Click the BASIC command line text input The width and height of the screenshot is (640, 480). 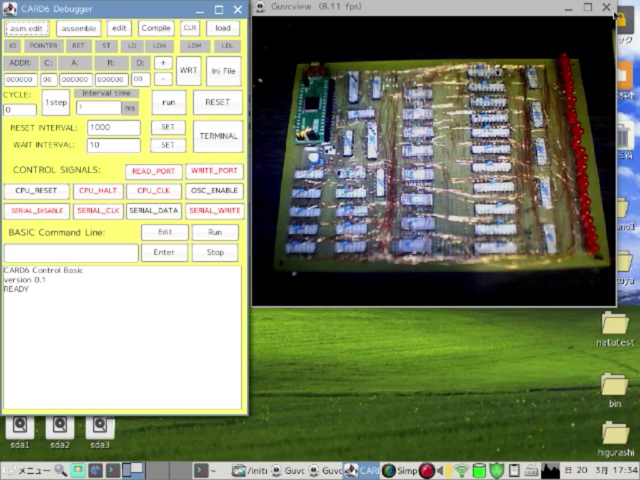pos(71,253)
